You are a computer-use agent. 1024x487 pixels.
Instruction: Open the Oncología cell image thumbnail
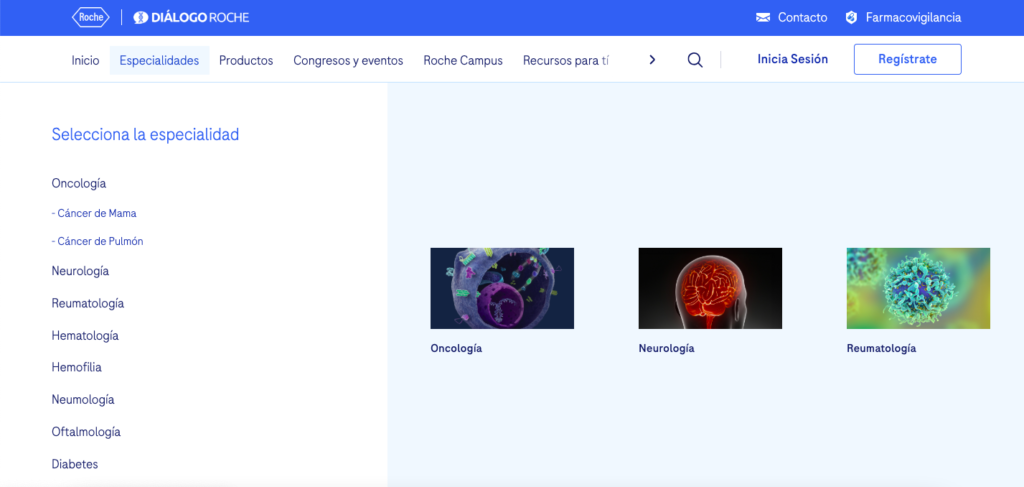[x=502, y=288]
